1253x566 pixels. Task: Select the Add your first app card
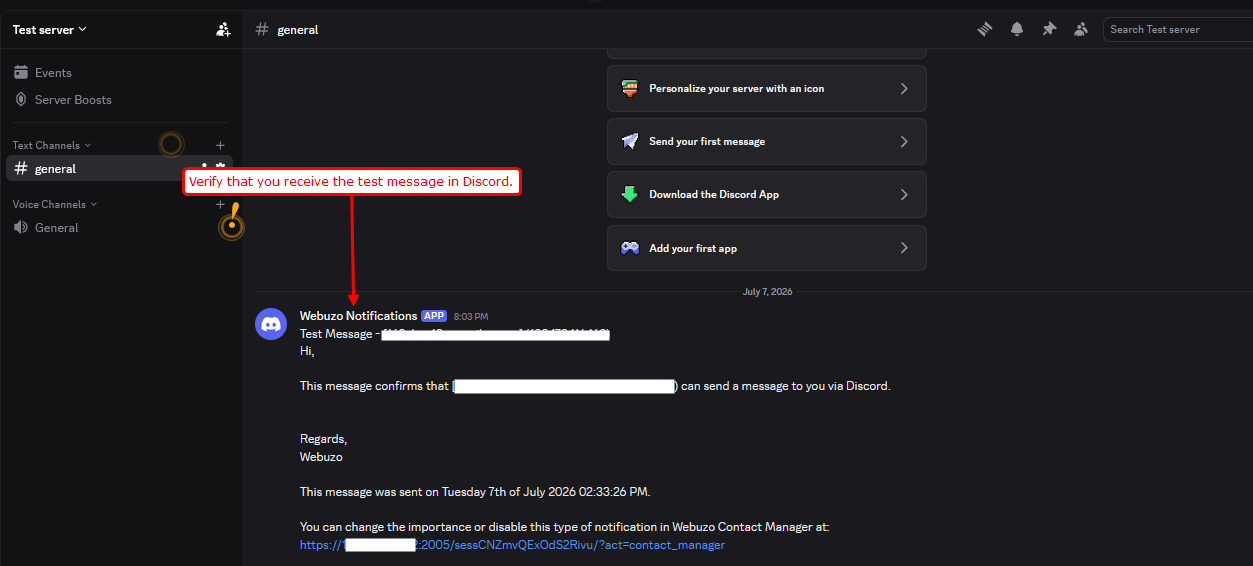766,248
